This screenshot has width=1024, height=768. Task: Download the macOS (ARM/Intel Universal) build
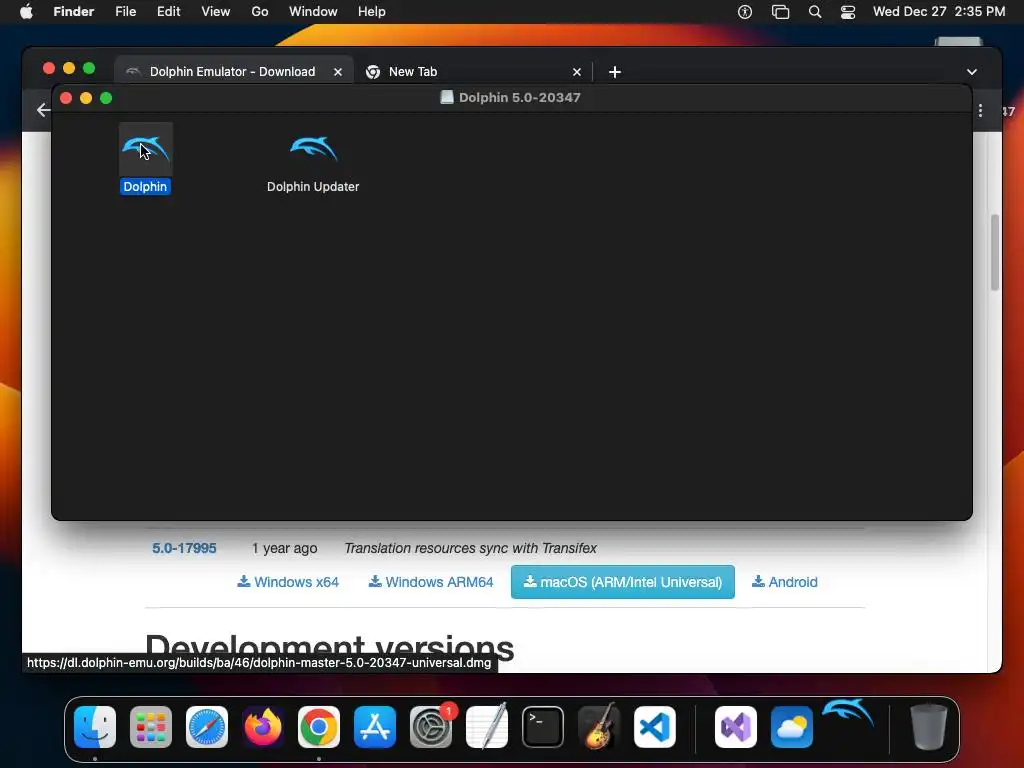point(623,582)
